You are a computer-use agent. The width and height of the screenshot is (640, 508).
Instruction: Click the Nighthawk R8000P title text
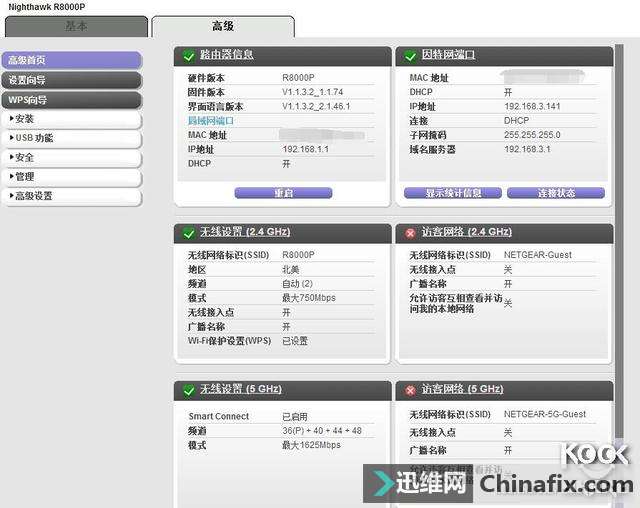pyautogui.click(x=47, y=7)
